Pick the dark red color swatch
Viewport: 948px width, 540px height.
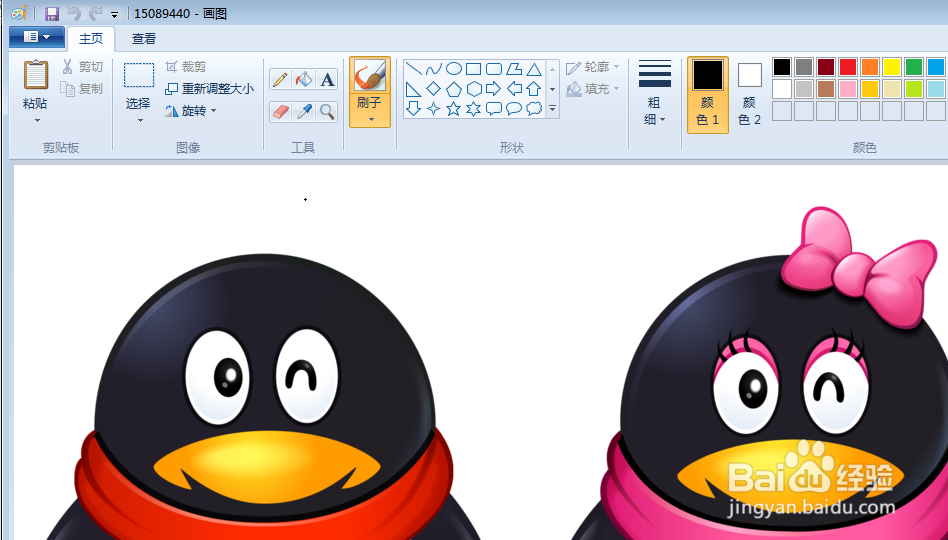826,67
